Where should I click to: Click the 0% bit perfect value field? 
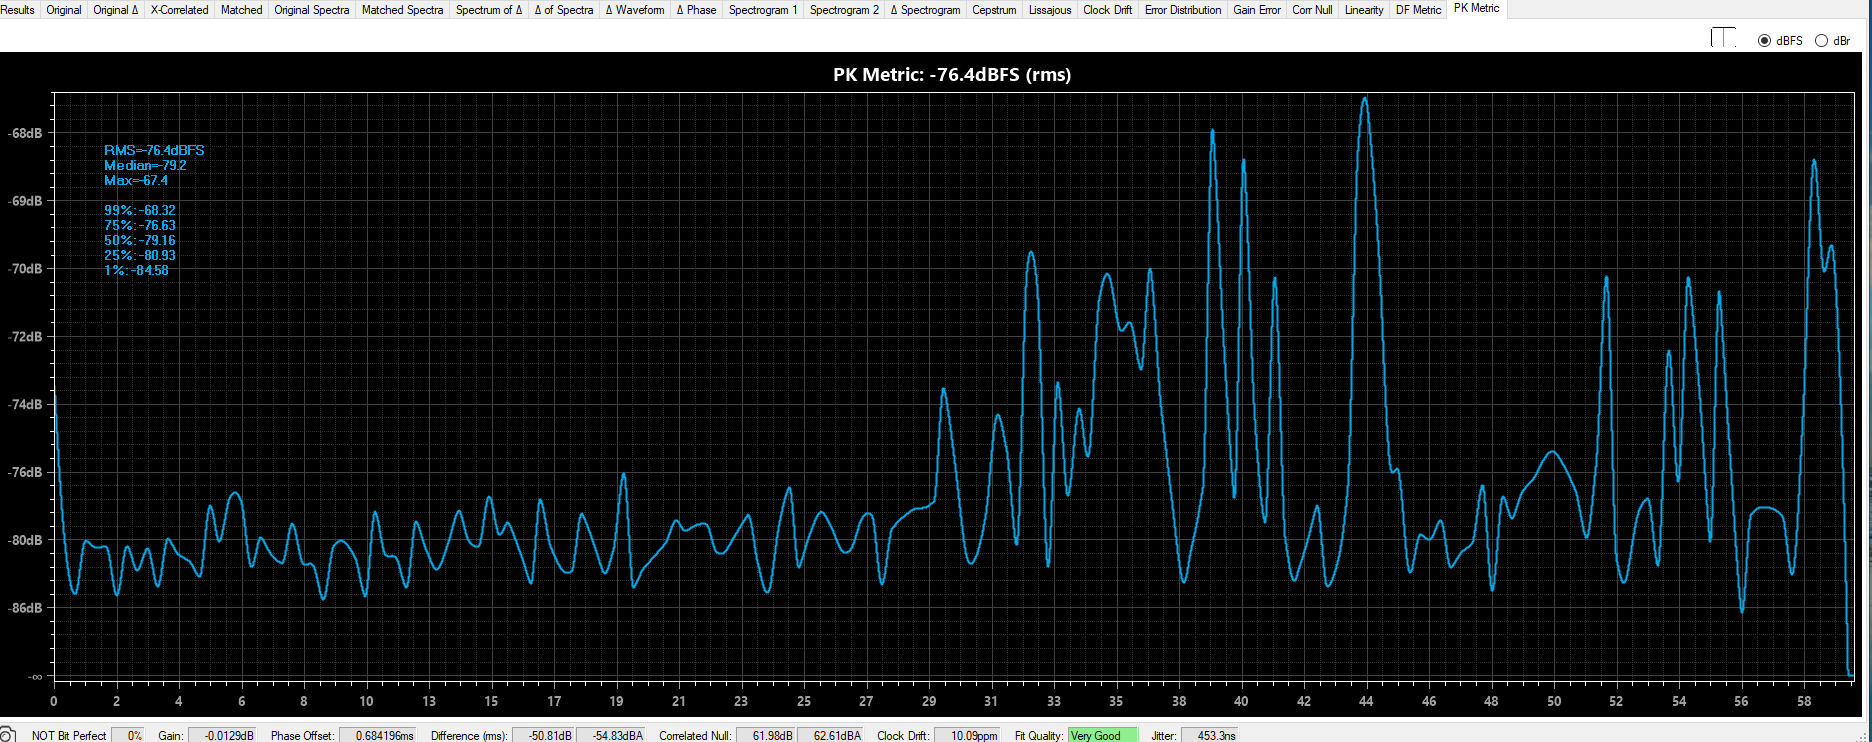coord(128,735)
